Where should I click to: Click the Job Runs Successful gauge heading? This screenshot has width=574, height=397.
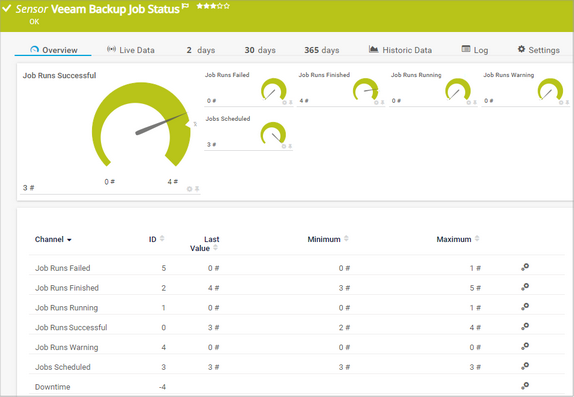coord(60,75)
